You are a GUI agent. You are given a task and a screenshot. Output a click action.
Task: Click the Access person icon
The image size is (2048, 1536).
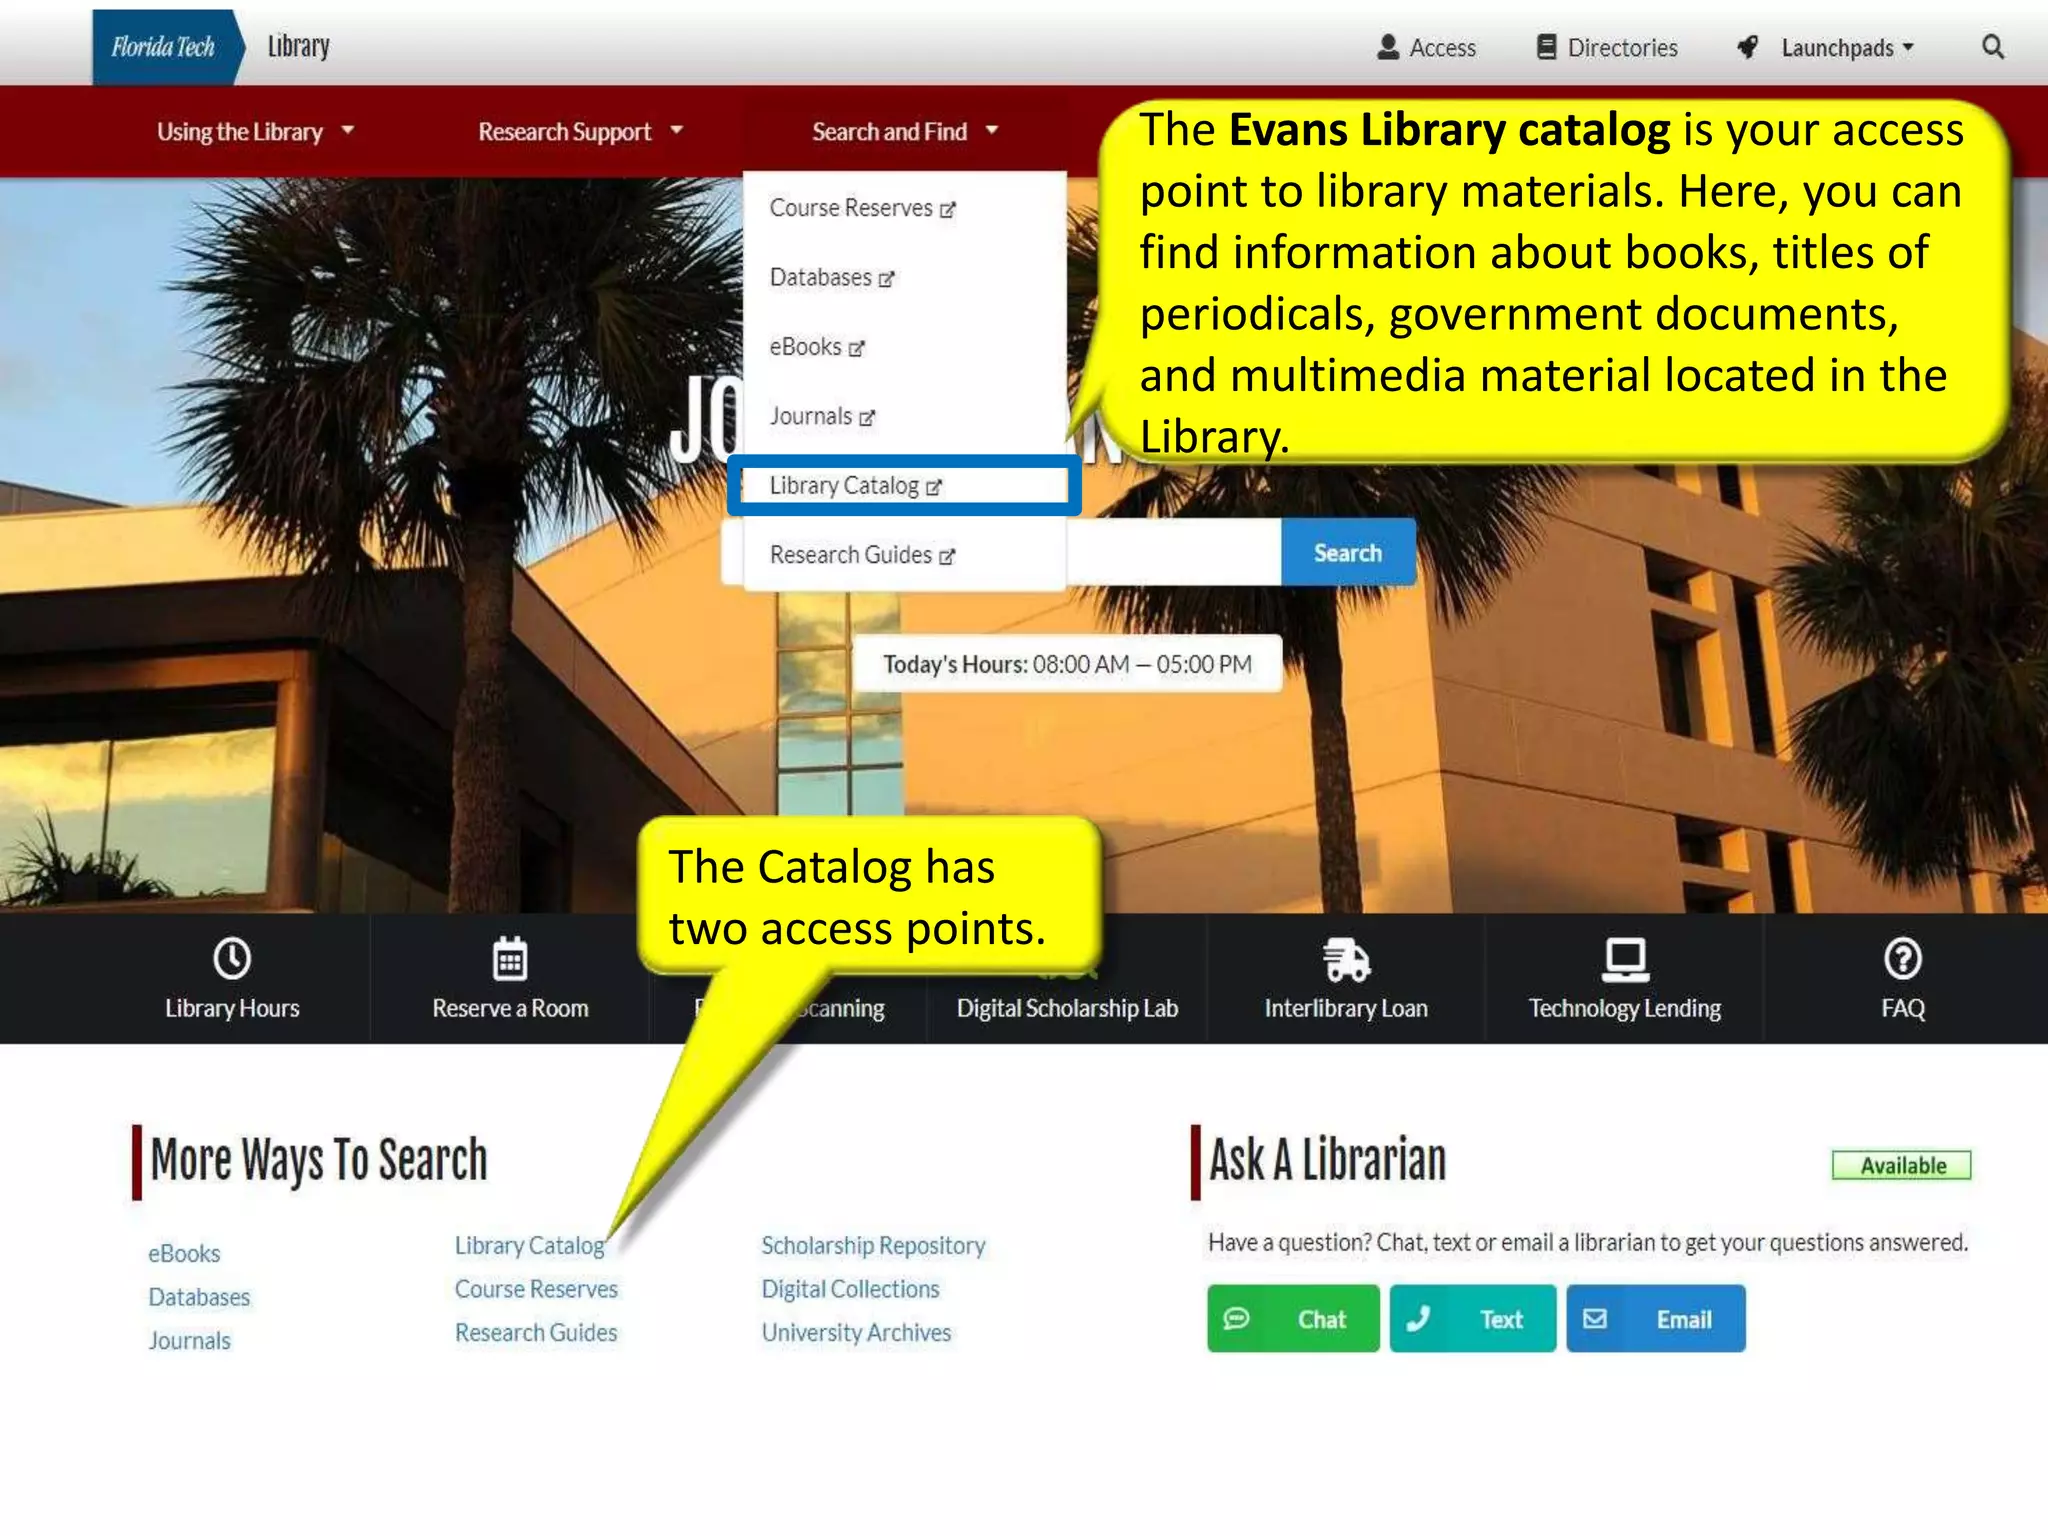[x=1388, y=47]
